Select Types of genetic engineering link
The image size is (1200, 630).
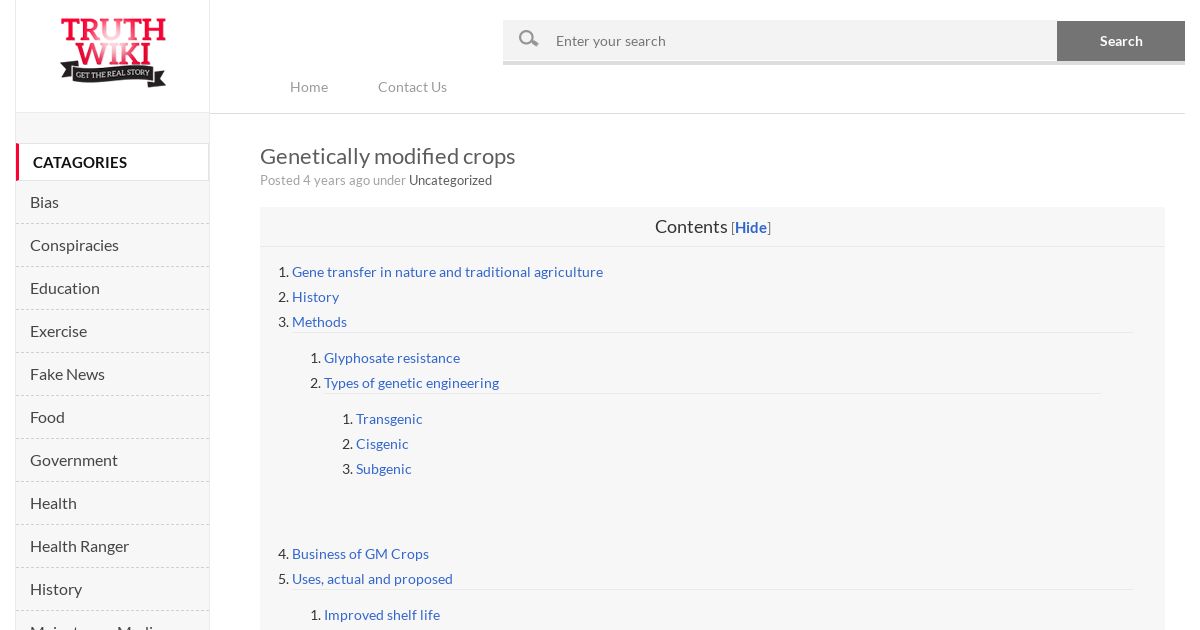coord(411,383)
